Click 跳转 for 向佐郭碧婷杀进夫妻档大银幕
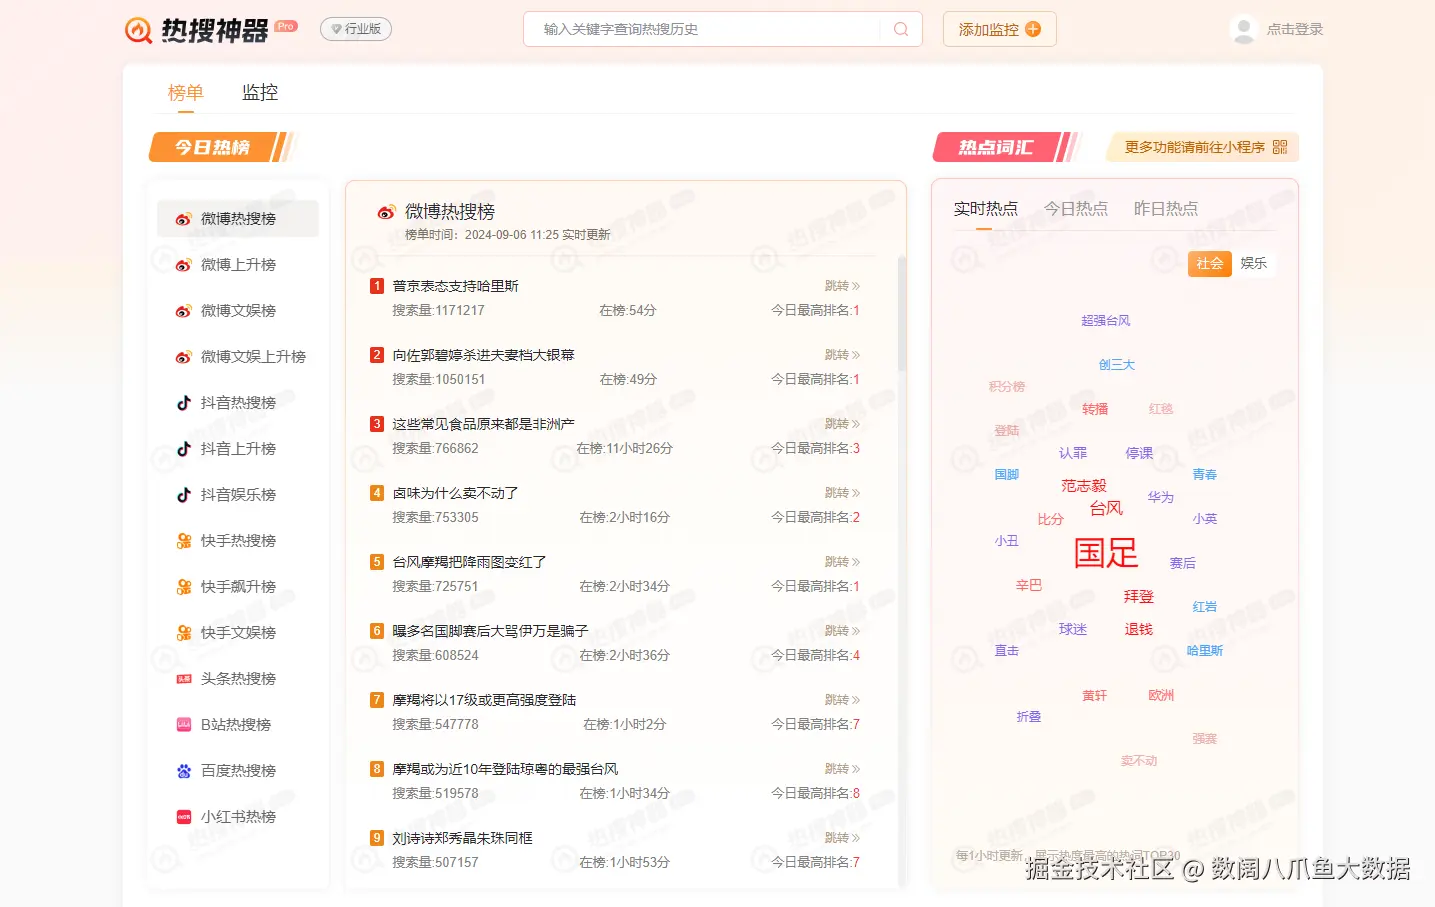The image size is (1435, 907). click(842, 355)
